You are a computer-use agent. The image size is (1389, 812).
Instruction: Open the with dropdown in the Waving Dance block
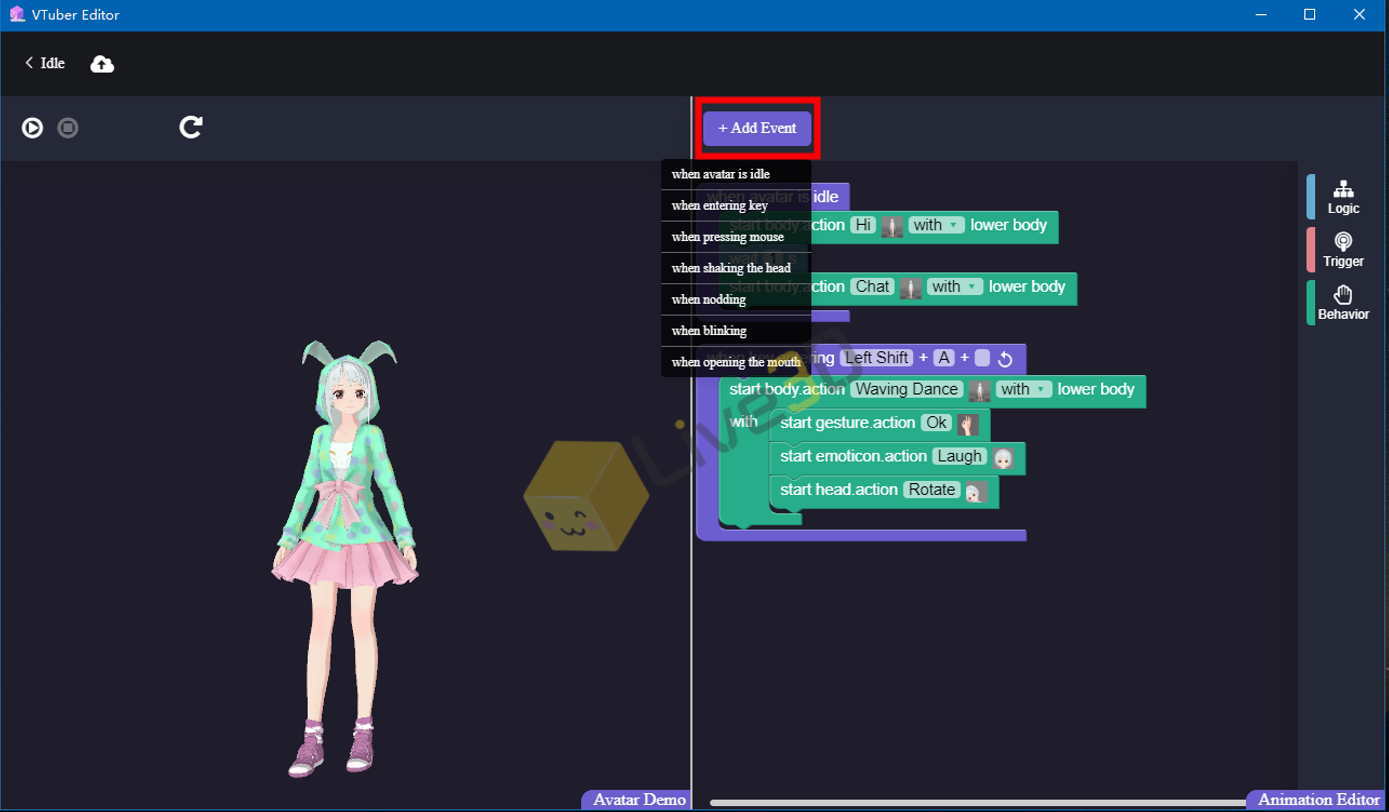pos(1024,389)
